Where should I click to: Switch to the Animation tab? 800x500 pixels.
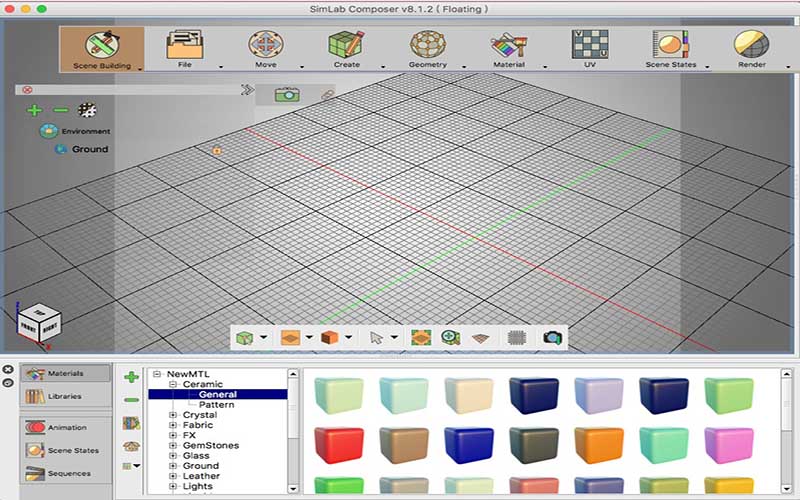coord(66,428)
